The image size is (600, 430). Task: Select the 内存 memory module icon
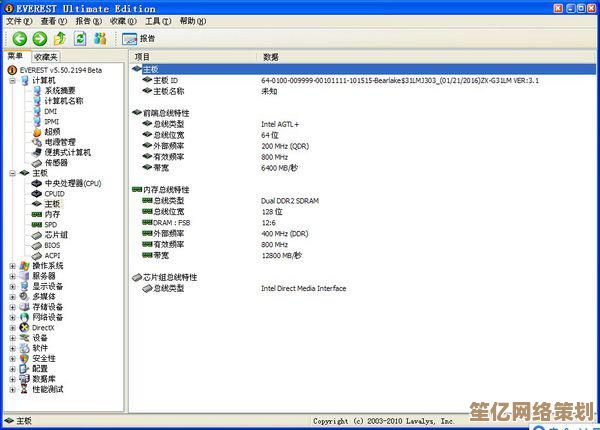(37, 215)
